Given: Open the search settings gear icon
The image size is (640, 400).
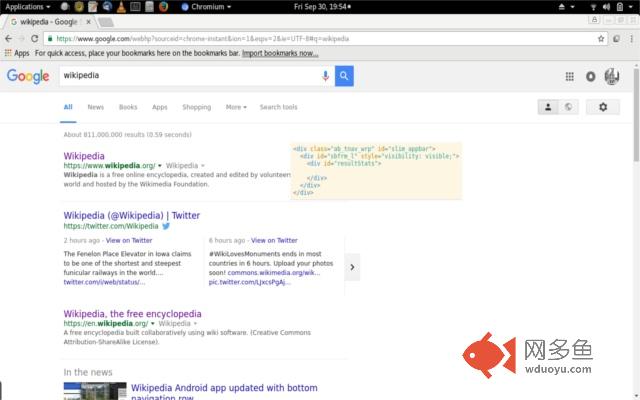Looking at the screenshot, I should pos(603,107).
